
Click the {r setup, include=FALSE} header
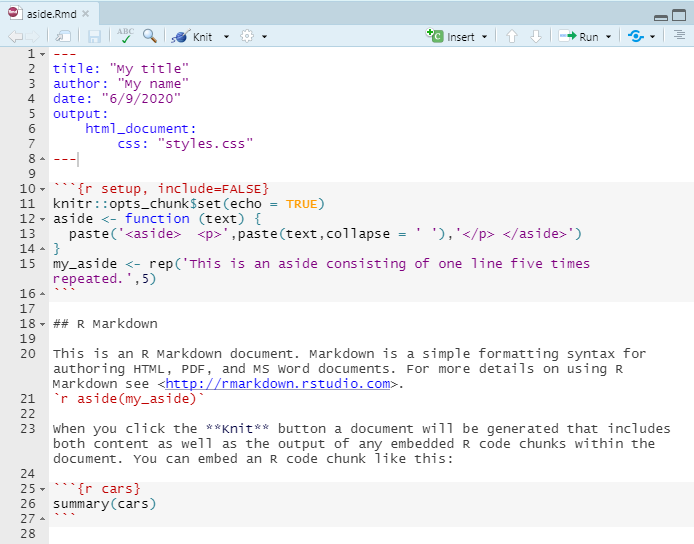click(161, 189)
